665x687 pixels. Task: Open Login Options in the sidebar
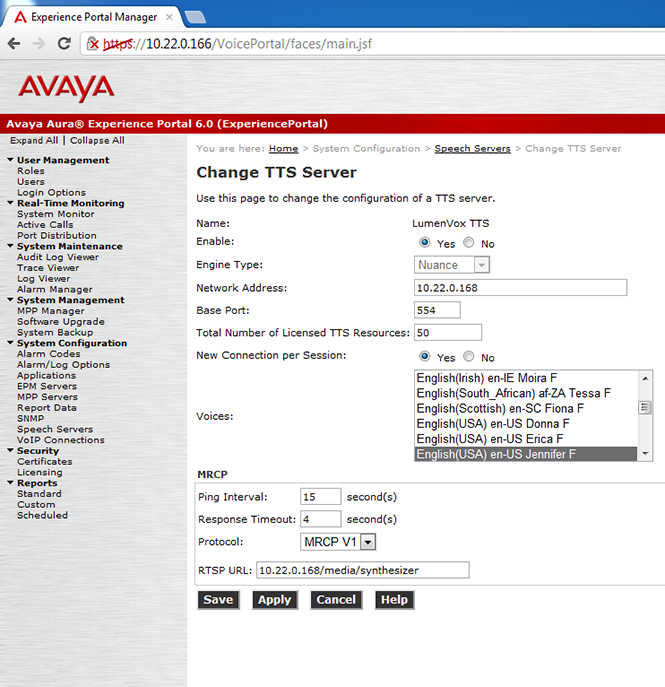51,192
